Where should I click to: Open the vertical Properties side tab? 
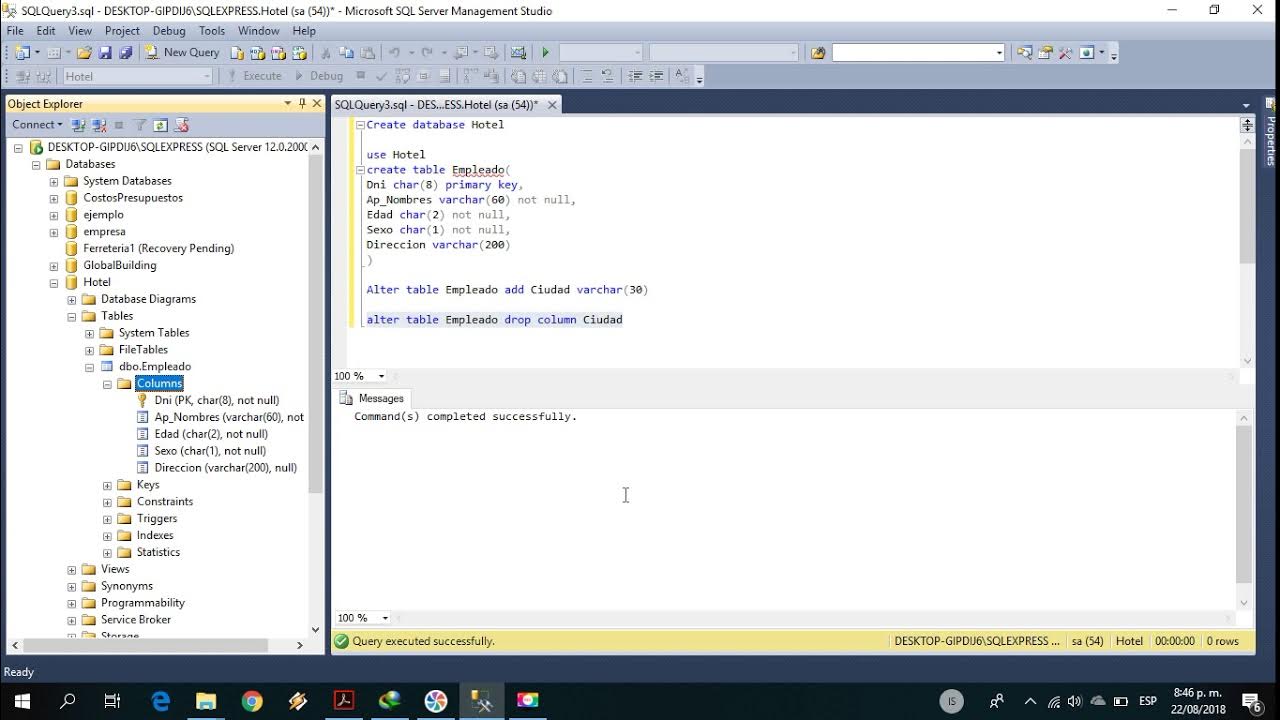[1271, 134]
